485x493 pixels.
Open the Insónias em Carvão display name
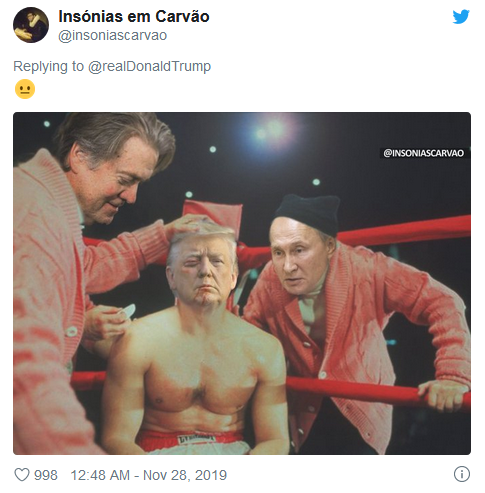point(134,16)
